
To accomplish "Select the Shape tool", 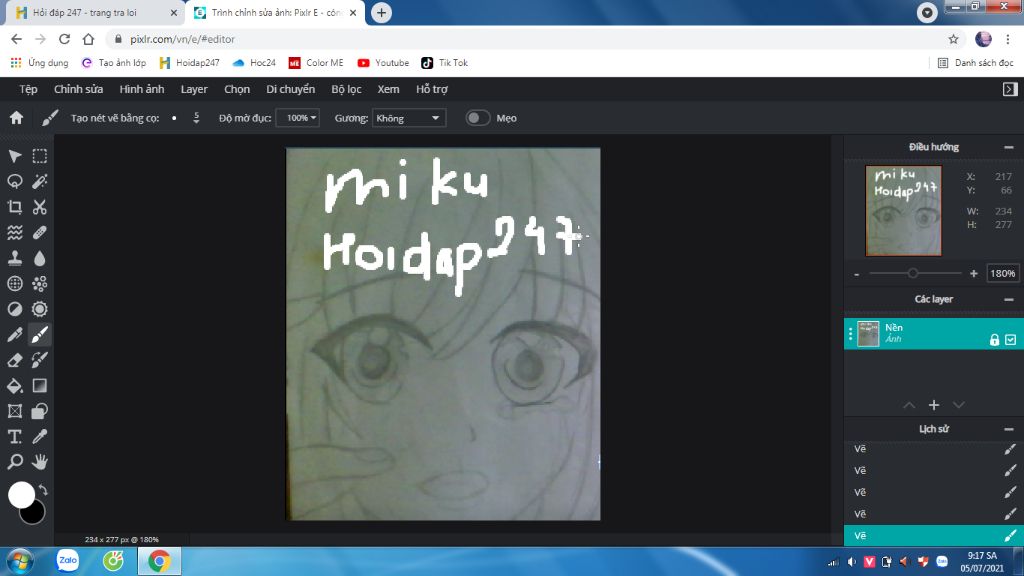I will pyautogui.click(x=40, y=411).
